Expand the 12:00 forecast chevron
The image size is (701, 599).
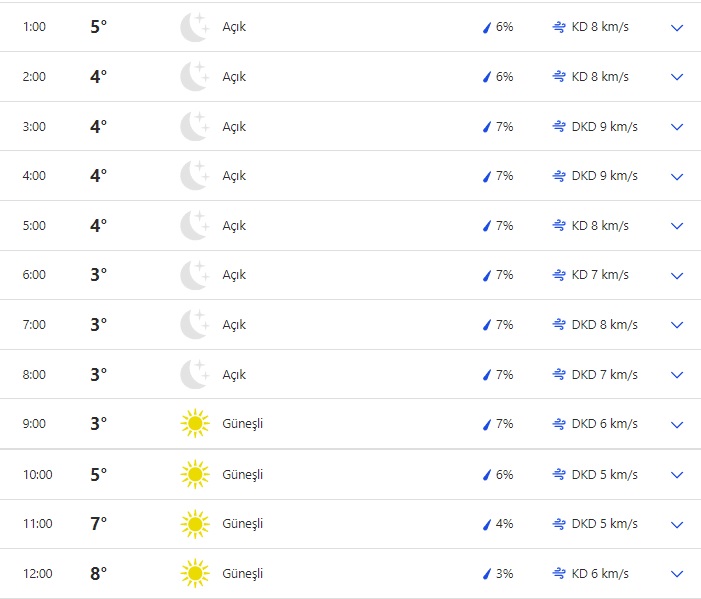pos(677,574)
